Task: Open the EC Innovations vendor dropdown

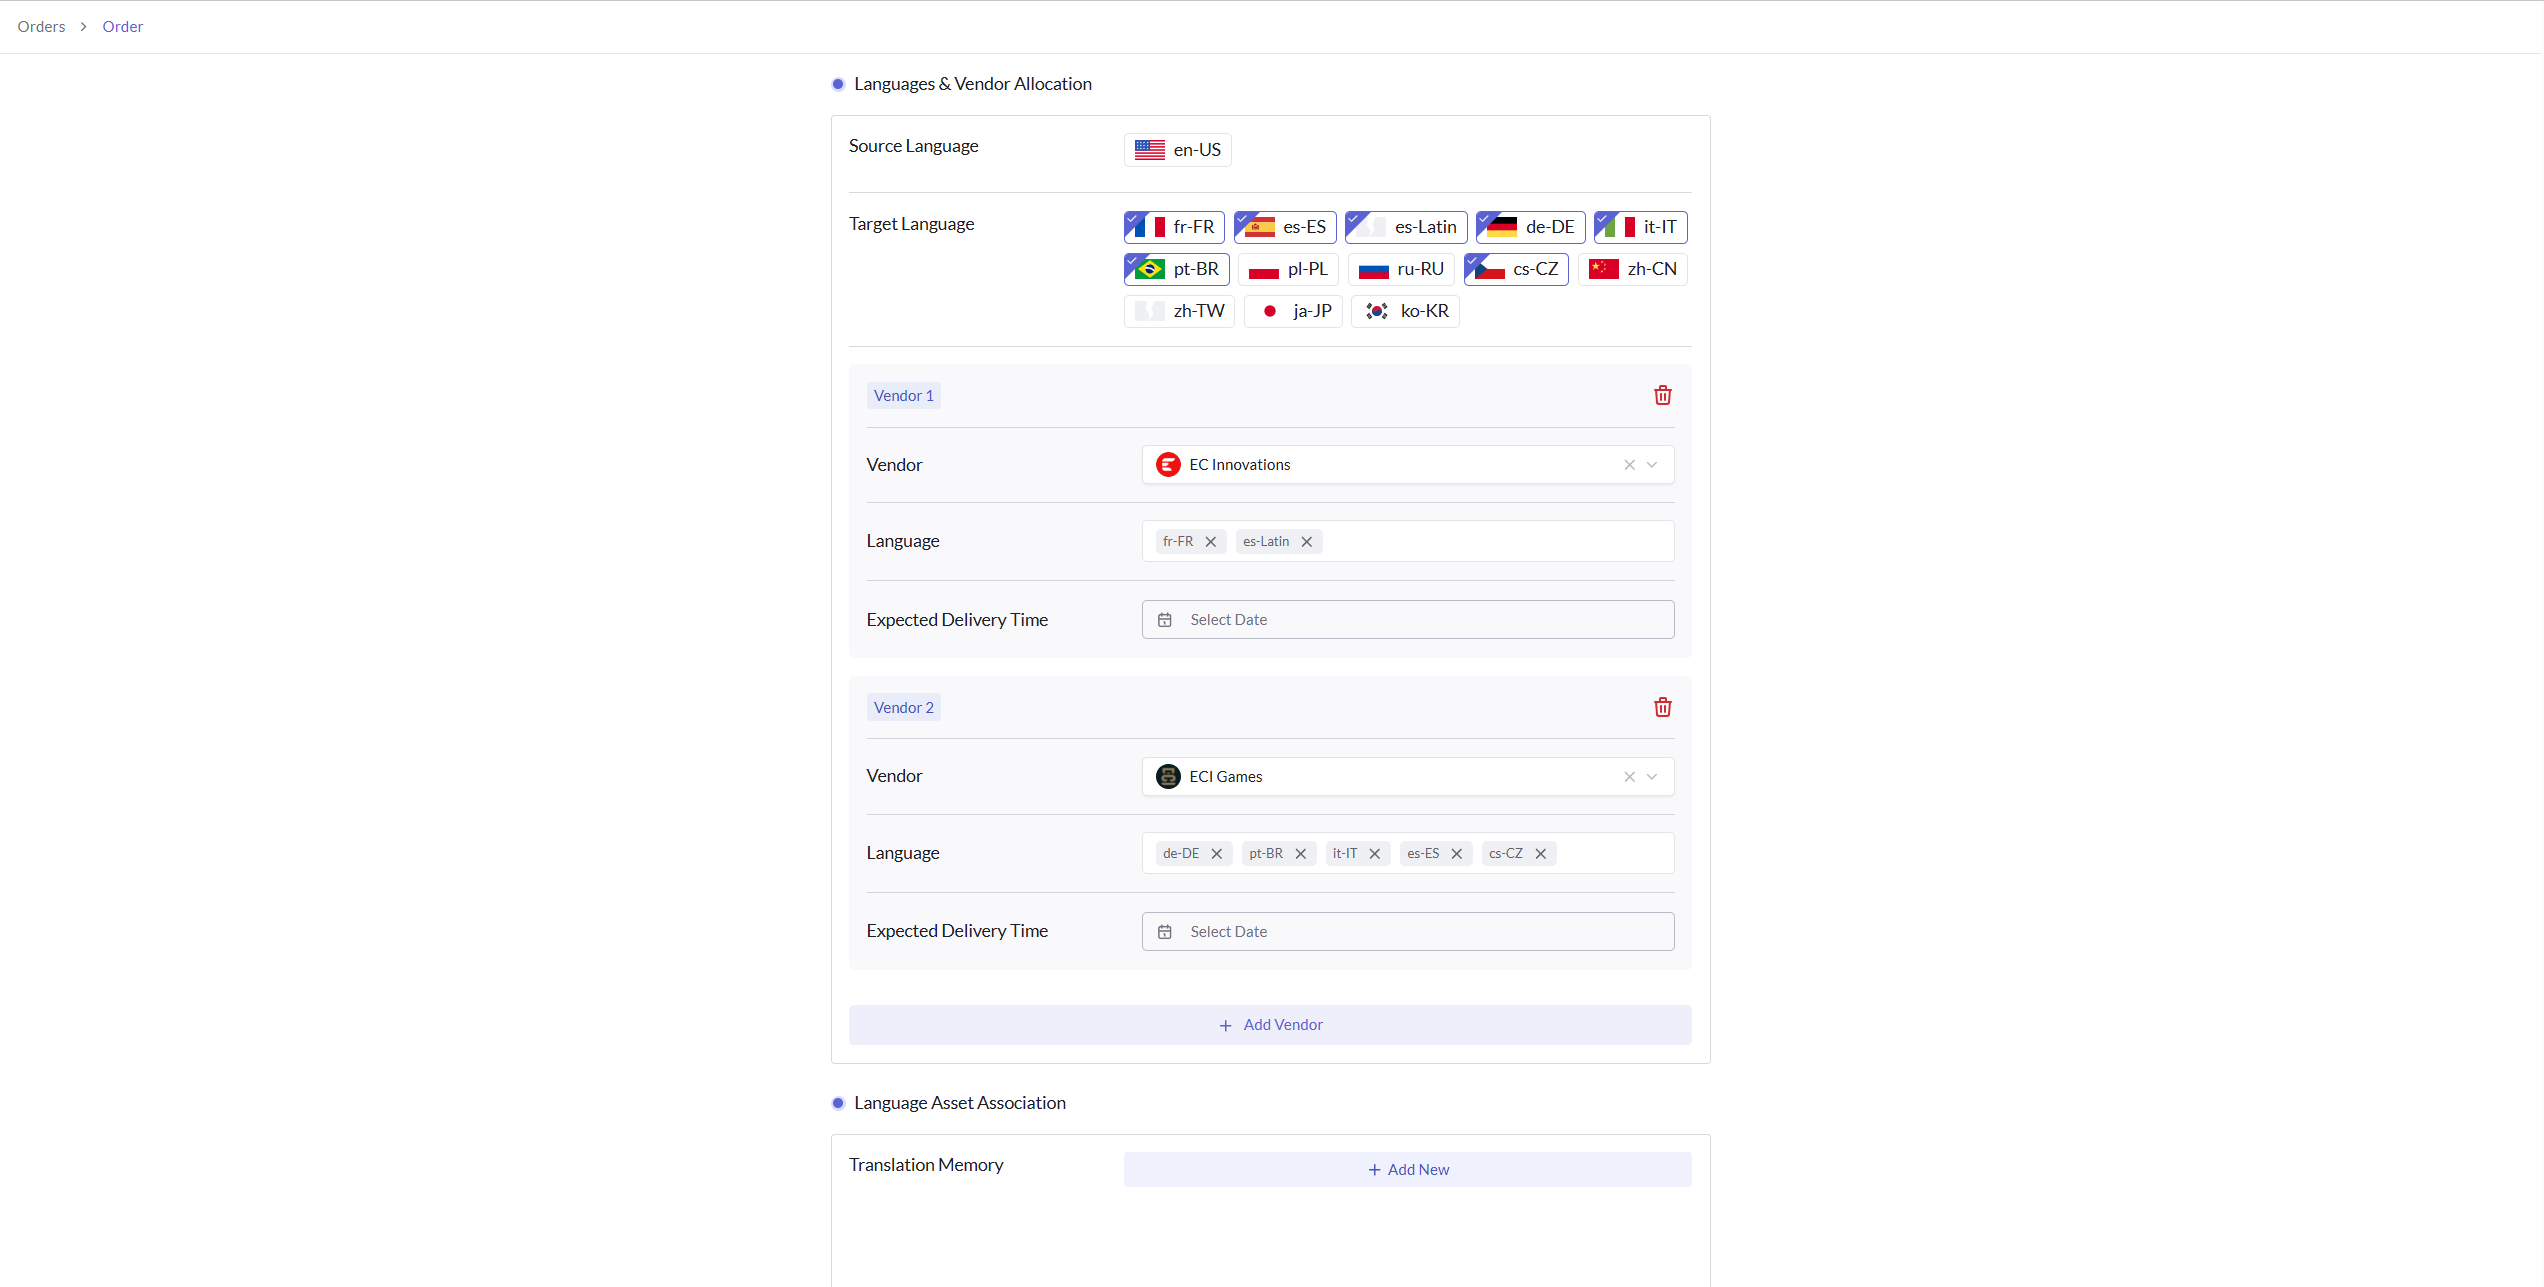Action: (x=1653, y=464)
